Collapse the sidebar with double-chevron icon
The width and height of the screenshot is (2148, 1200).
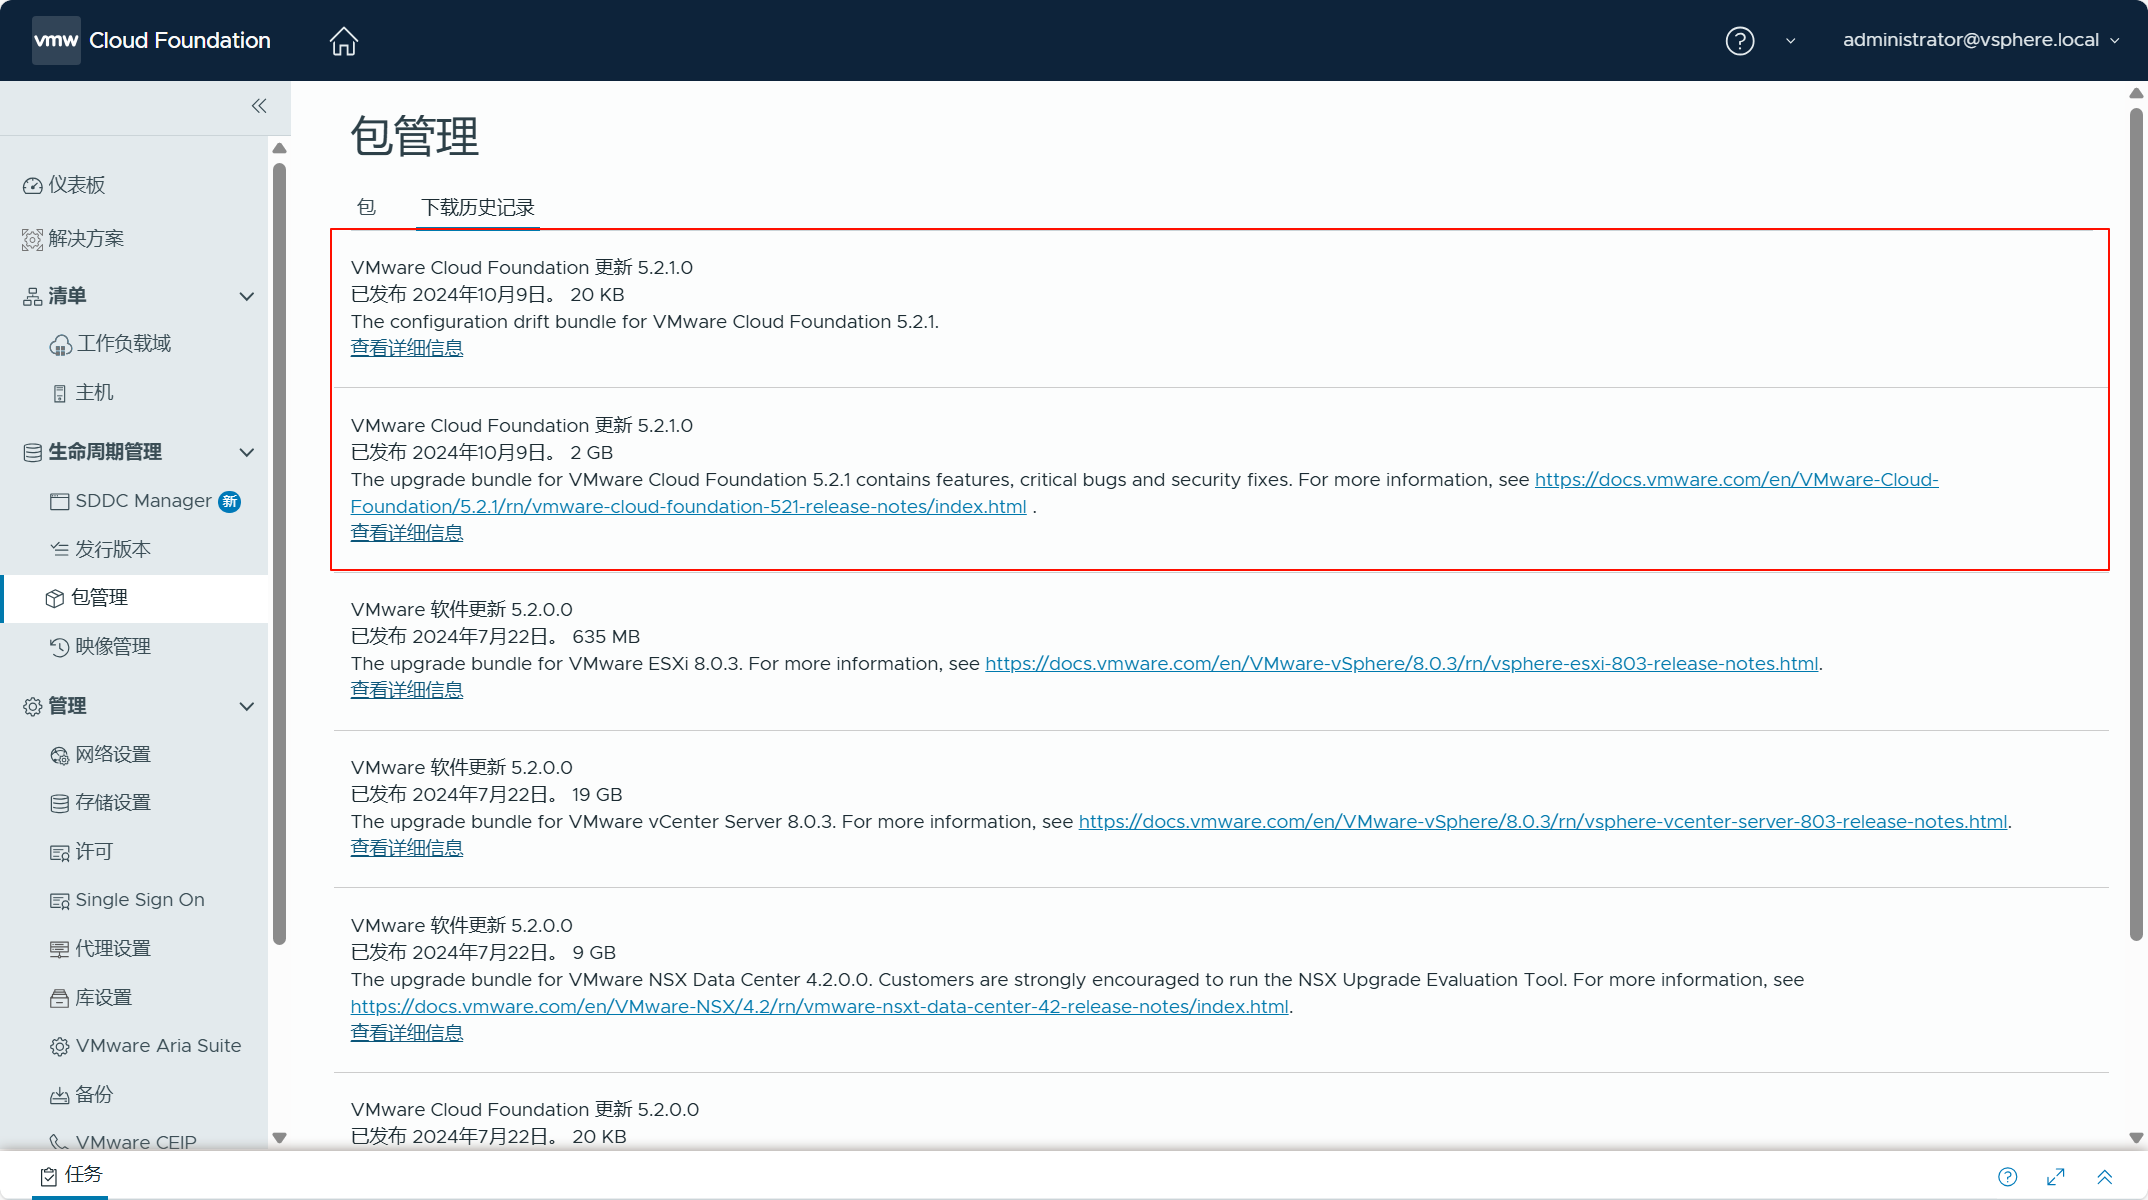pos(259,106)
